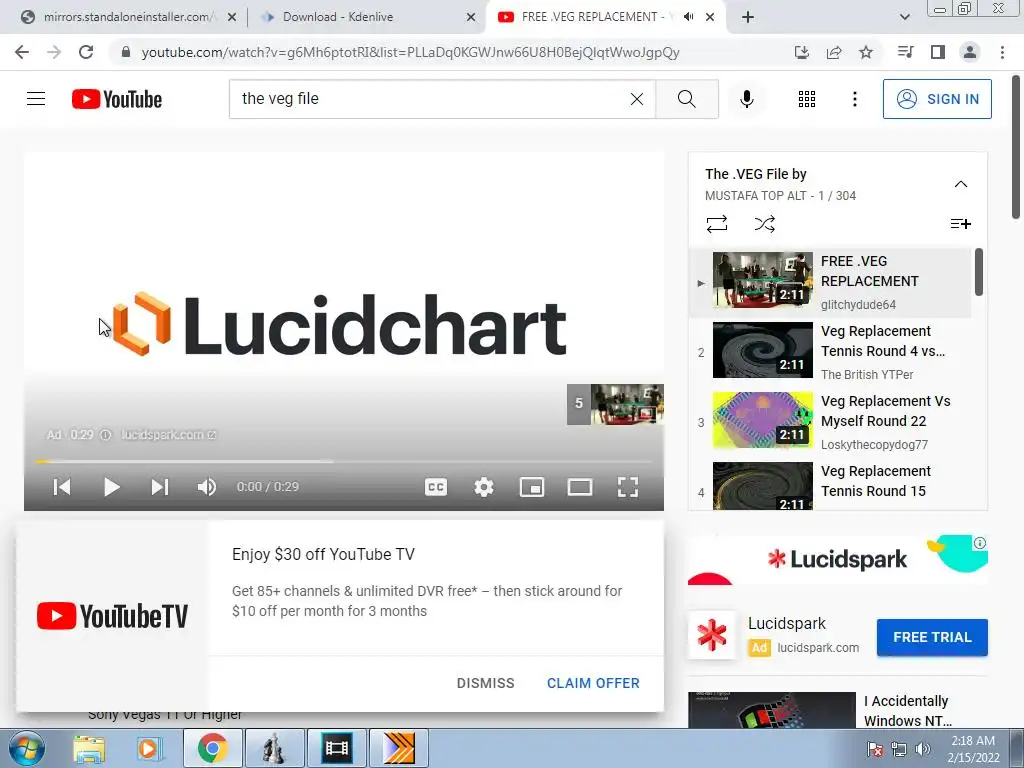Image resolution: width=1024 pixels, height=768 pixels.
Task: Open the film strip video editor taskbar icon
Action: point(336,748)
